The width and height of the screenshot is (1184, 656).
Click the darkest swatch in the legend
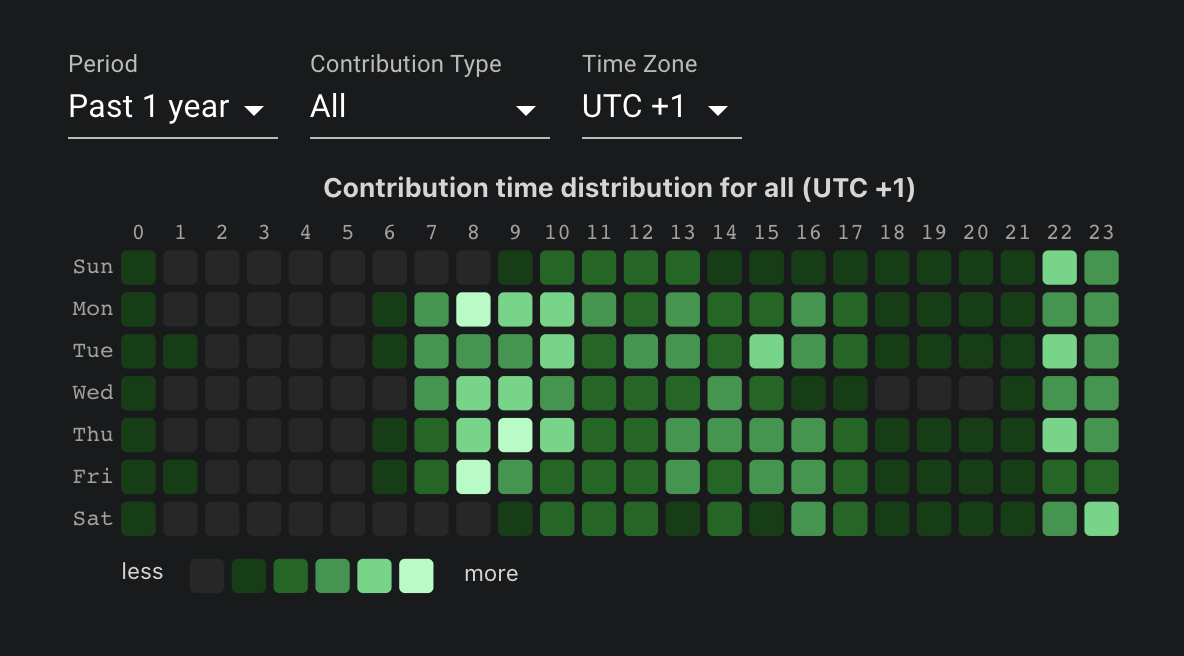point(207,576)
